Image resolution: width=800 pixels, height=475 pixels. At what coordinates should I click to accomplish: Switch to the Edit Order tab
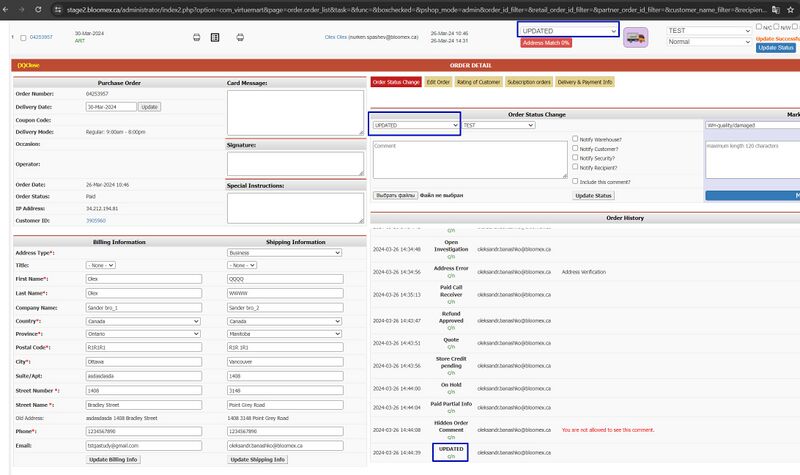point(438,82)
